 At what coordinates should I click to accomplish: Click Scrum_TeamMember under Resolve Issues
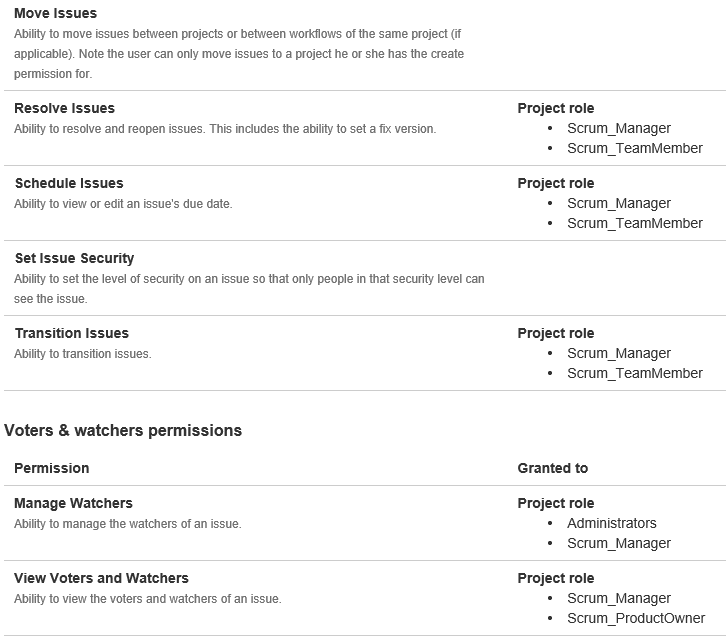(635, 148)
